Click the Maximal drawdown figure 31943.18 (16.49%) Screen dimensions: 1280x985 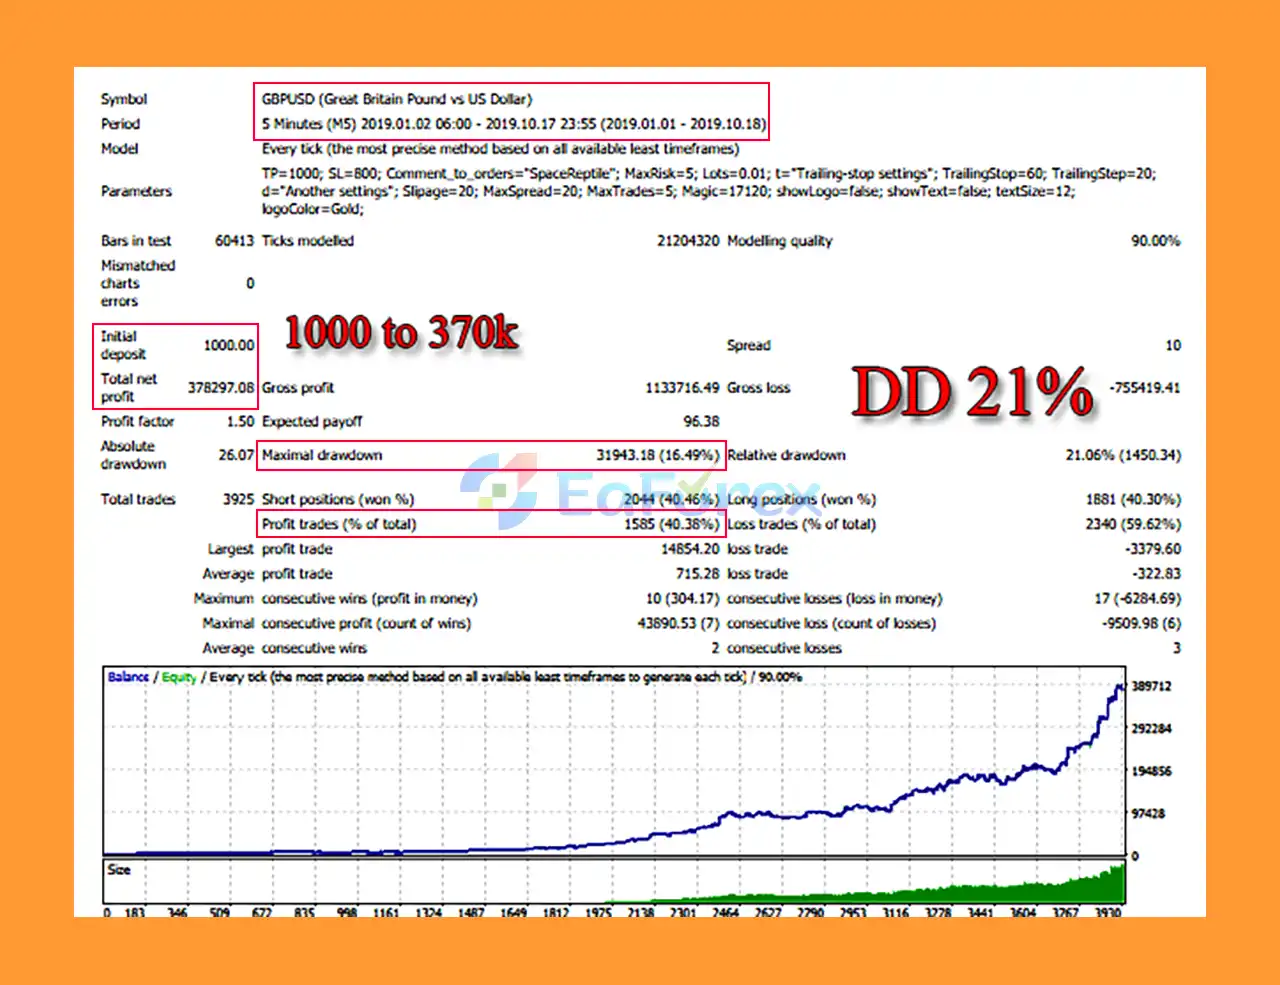pos(657,455)
